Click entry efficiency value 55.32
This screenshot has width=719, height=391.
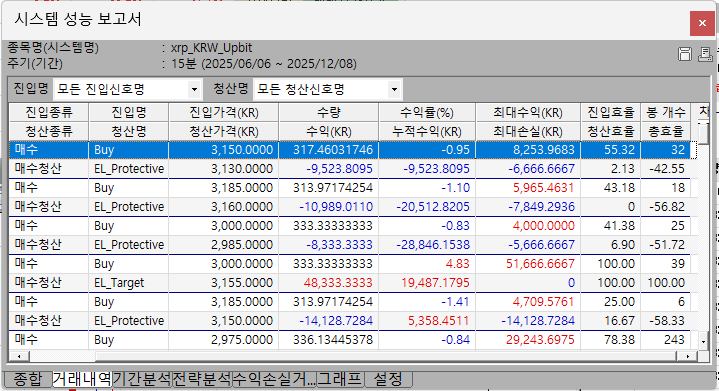coord(611,150)
